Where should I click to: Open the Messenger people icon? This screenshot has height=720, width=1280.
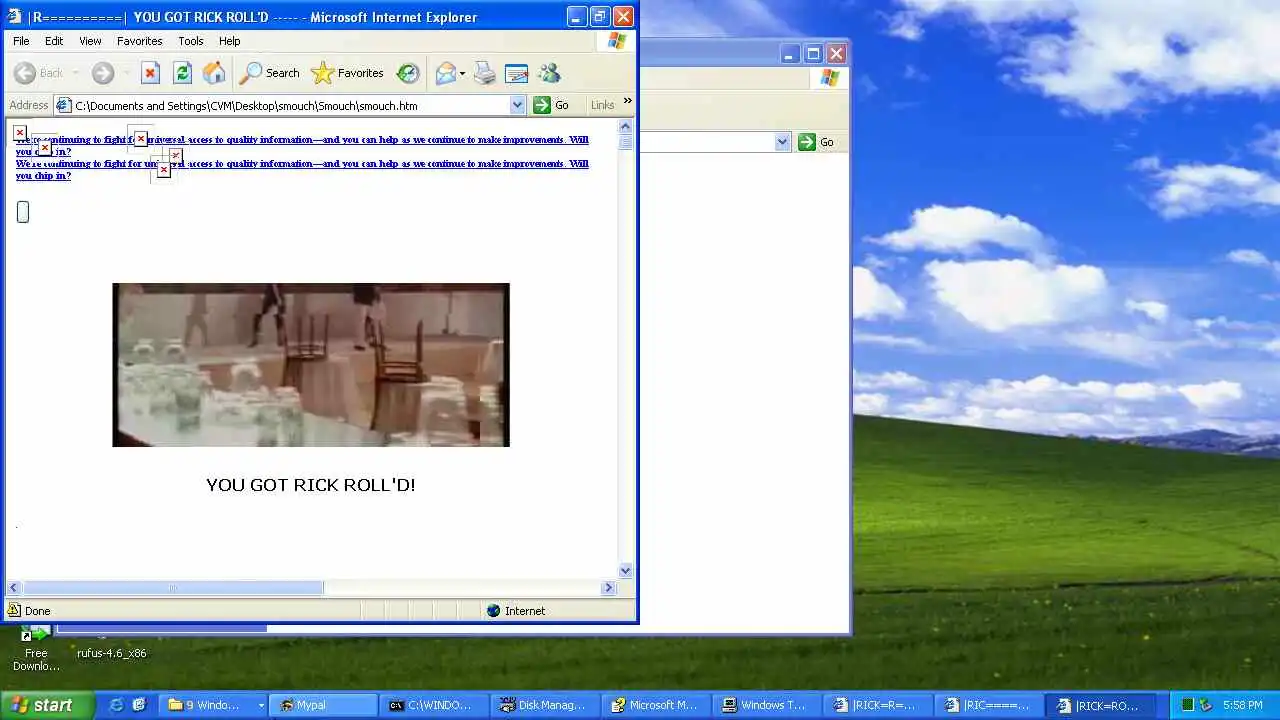pyautogui.click(x=549, y=73)
